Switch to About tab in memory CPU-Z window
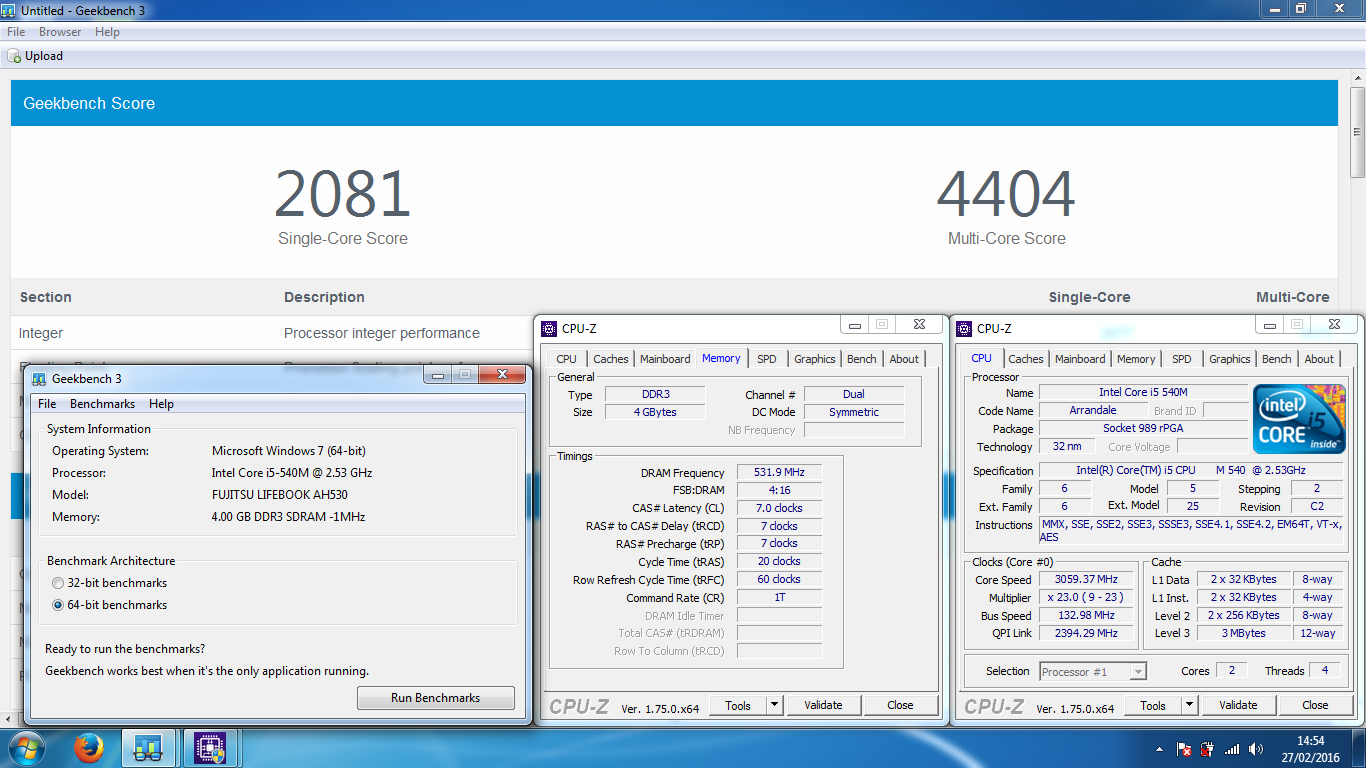Image resolution: width=1366 pixels, height=768 pixels. pyautogui.click(x=904, y=359)
